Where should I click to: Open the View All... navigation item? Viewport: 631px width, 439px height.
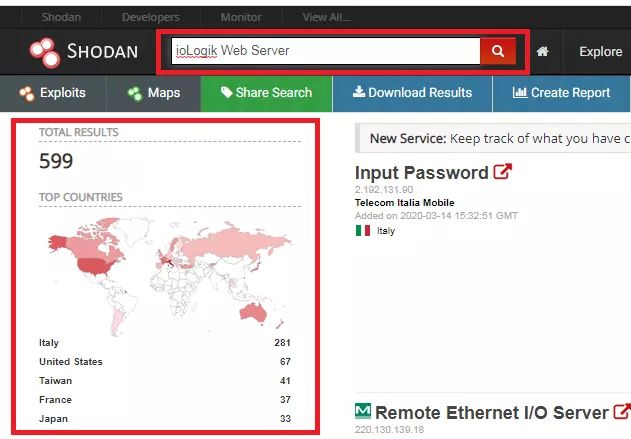(x=327, y=17)
